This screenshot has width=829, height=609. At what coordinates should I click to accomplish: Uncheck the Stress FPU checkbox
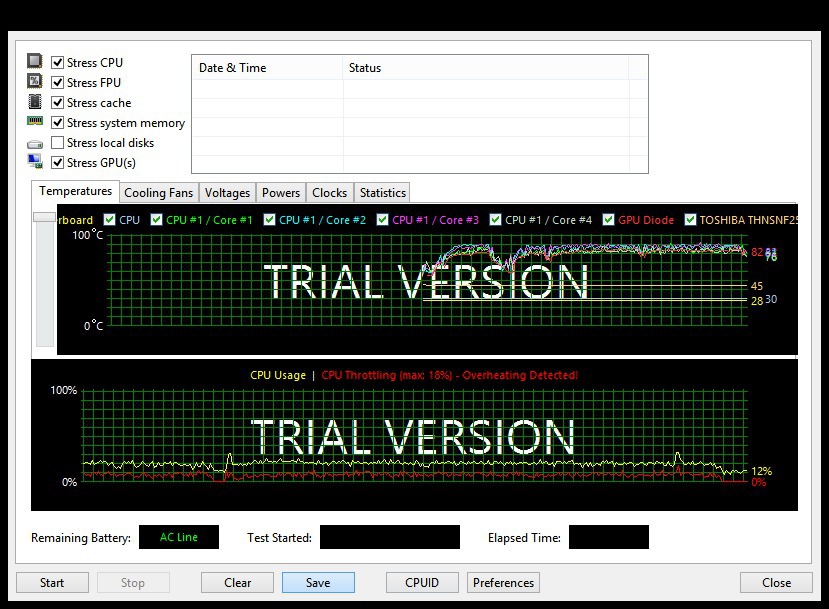pos(58,82)
